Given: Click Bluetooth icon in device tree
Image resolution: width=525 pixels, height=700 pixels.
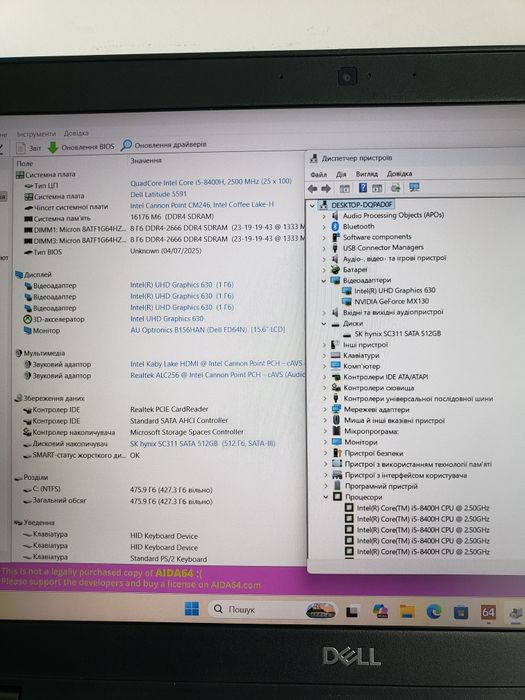Looking at the screenshot, I should [x=335, y=226].
